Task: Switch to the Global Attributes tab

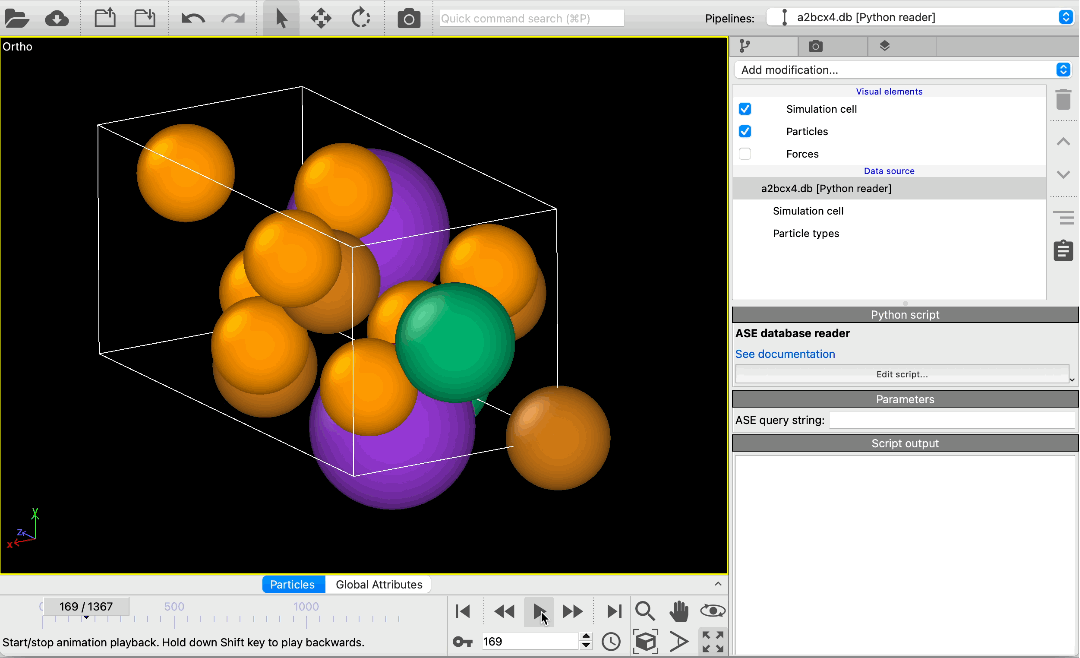Action: [379, 584]
